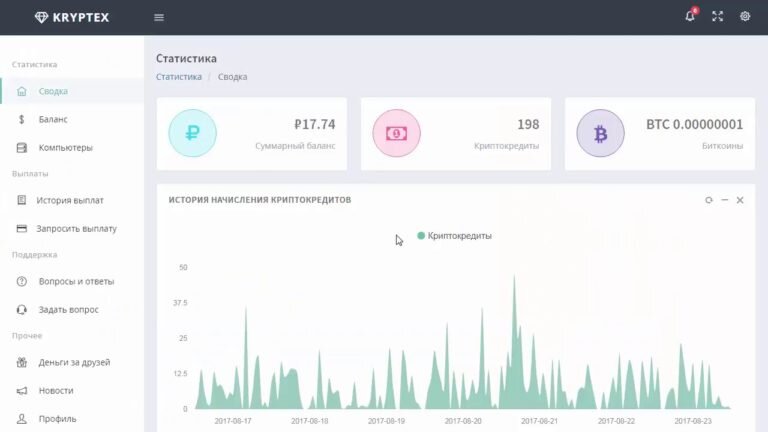Click the user icon beside Профиль
The width and height of the screenshot is (768, 432).
(22, 419)
